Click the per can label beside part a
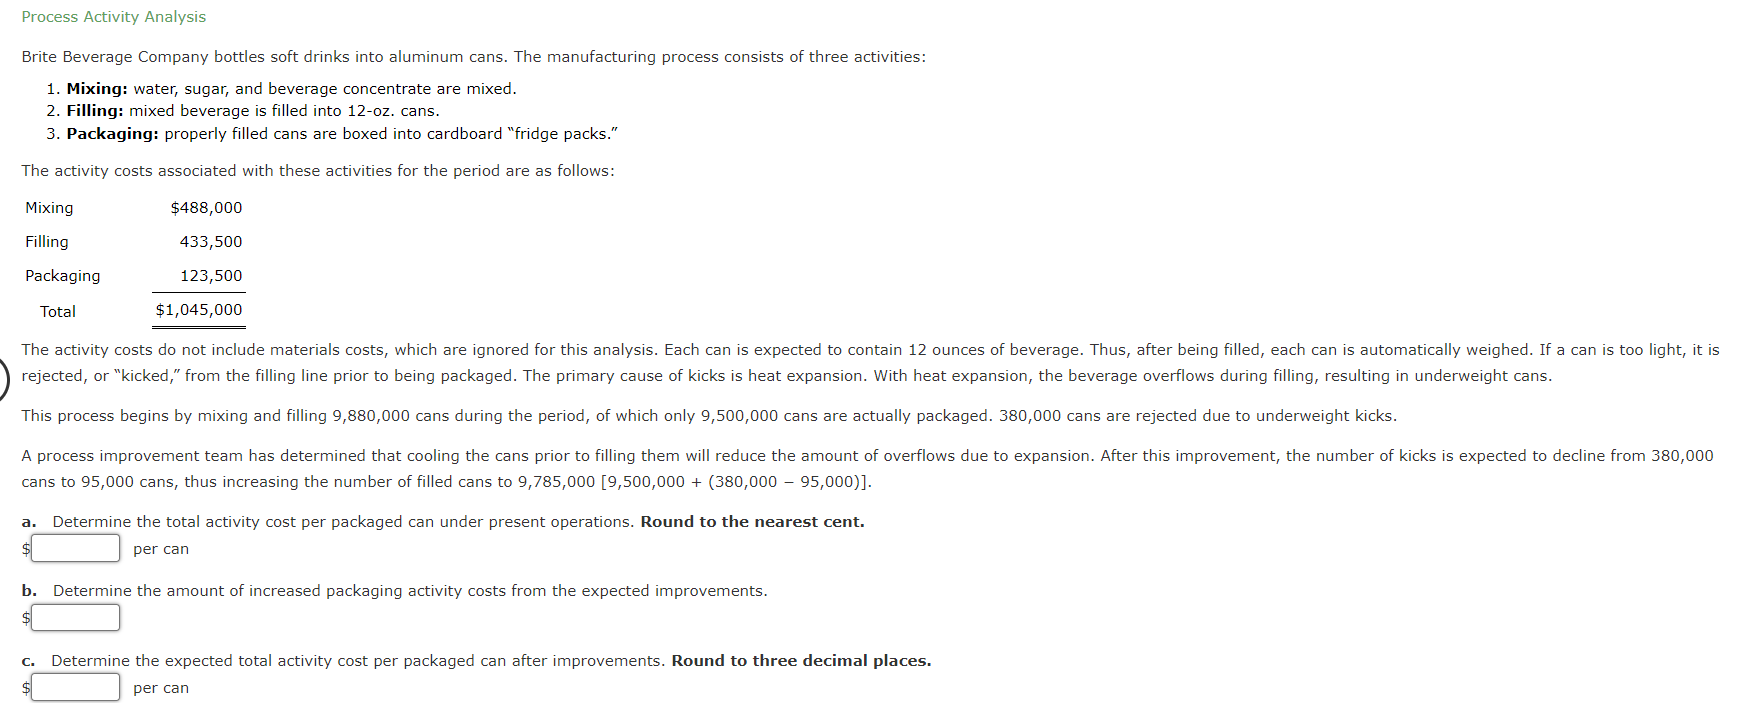1748x703 pixels. tap(160, 548)
